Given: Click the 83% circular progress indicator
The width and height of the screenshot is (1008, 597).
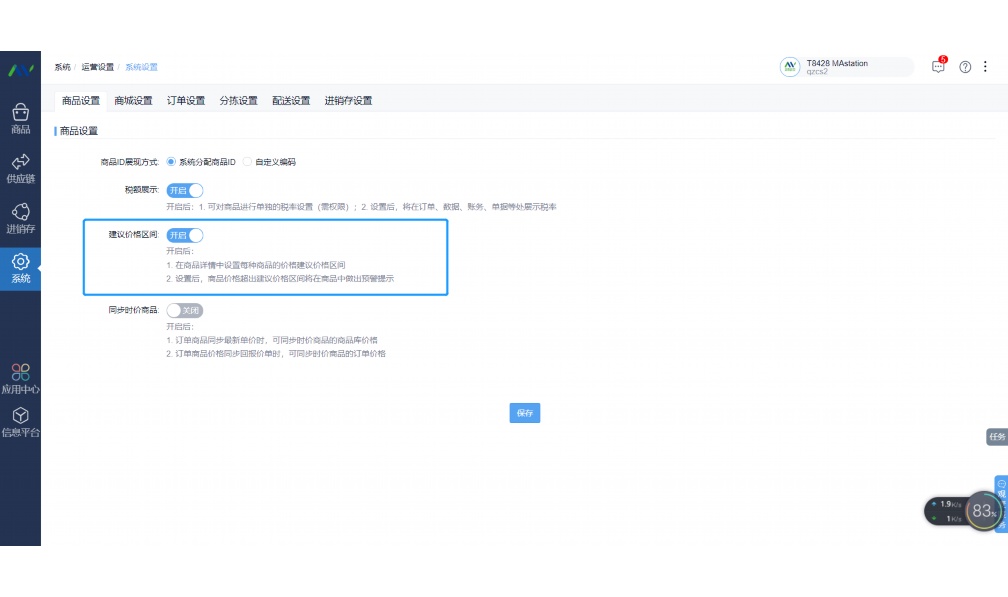Looking at the screenshot, I should click(x=982, y=511).
